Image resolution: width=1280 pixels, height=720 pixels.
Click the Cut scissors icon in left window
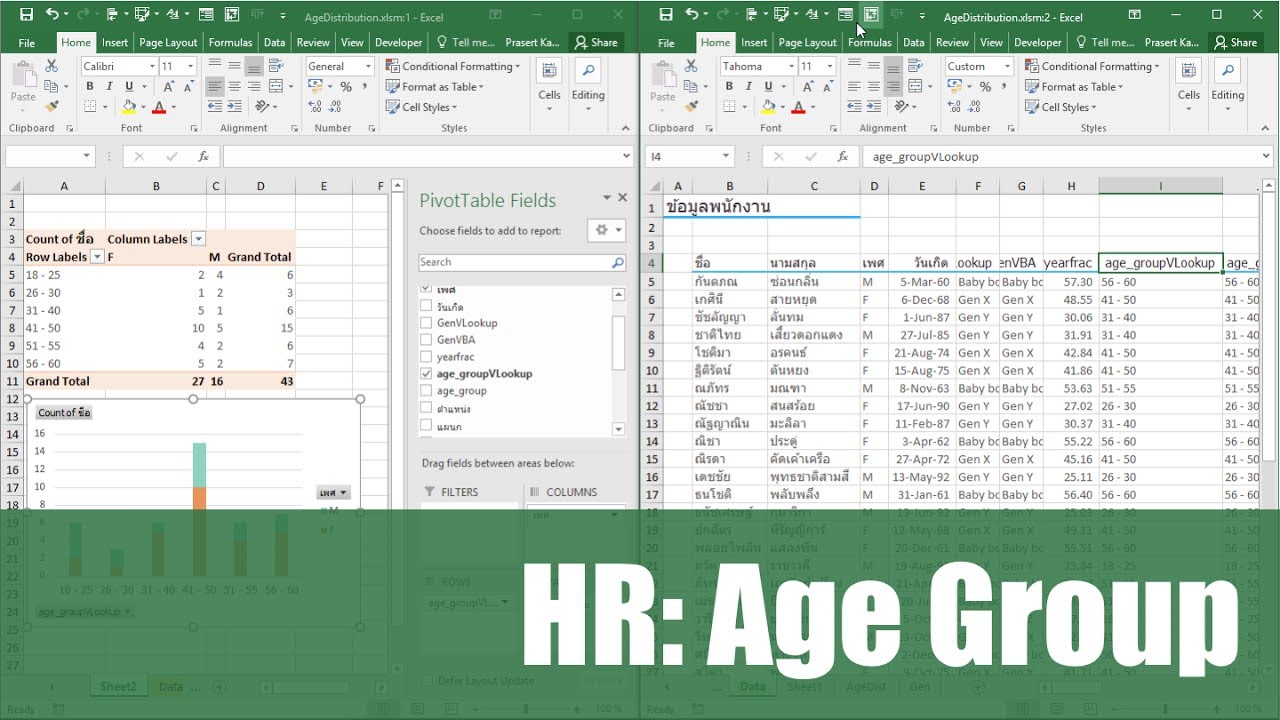52,66
